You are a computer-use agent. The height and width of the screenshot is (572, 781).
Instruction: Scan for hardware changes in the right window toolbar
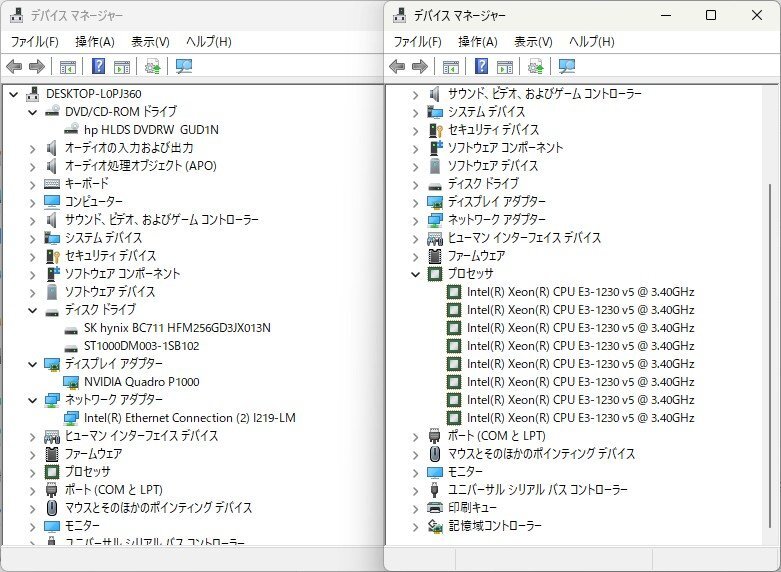(x=567, y=67)
